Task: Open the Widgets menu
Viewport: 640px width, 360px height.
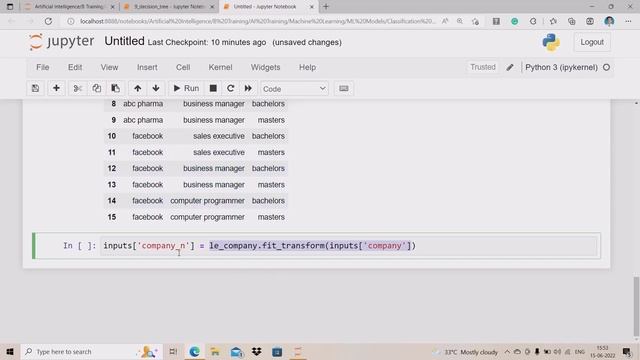Action: (265, 67)
